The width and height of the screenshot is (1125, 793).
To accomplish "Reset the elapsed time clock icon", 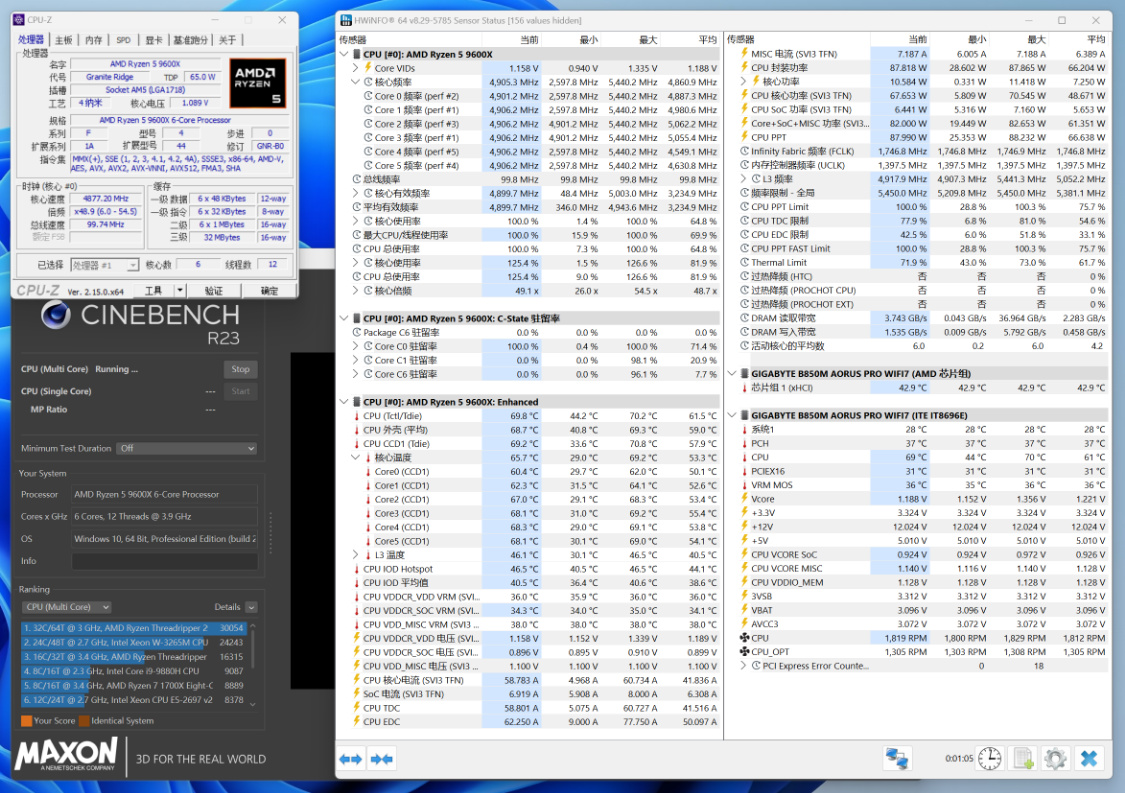I will pos(989,758).
